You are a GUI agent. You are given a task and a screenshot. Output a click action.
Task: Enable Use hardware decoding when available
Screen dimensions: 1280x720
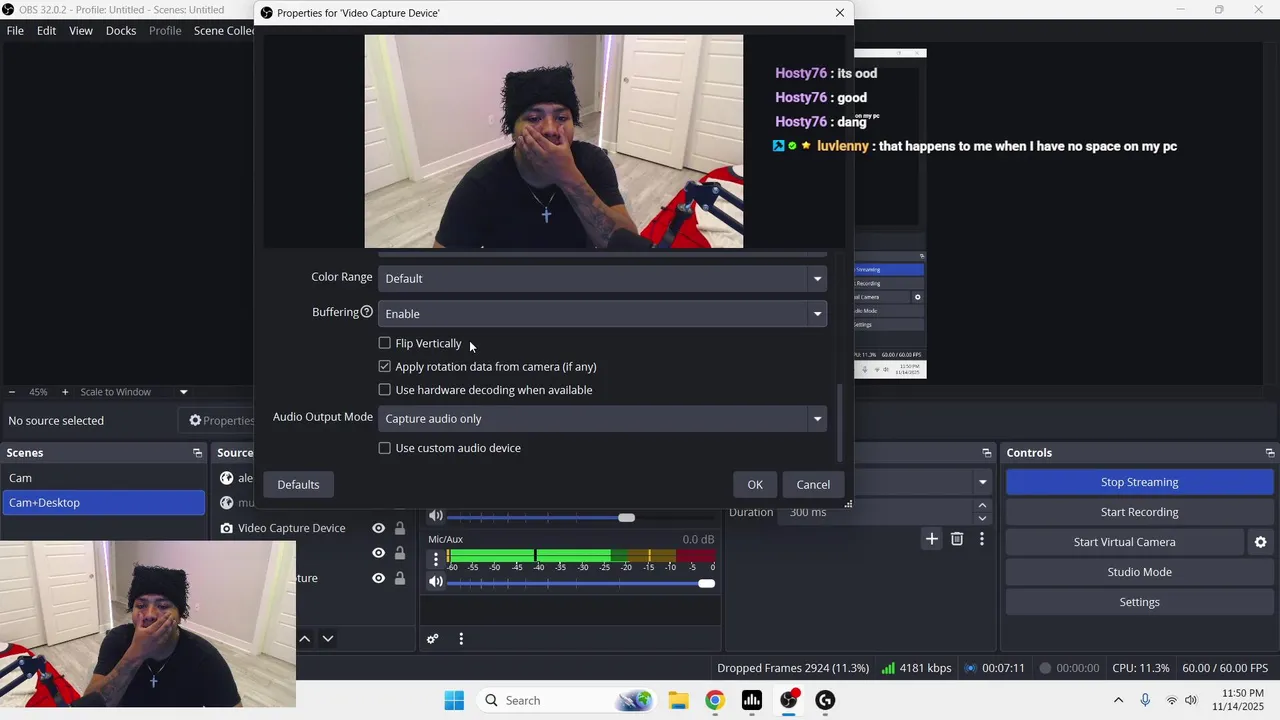pyautogui.click(x=385, y=390)
